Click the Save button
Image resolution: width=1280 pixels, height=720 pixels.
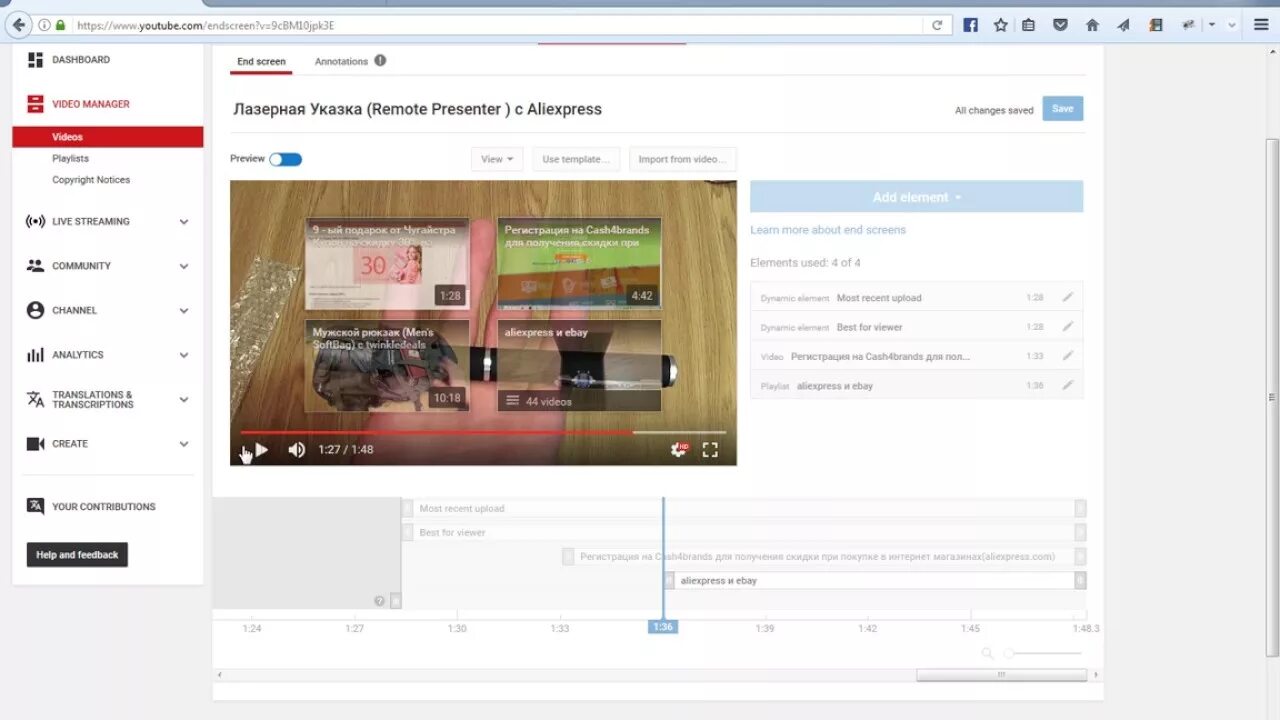click(1062, 109)
